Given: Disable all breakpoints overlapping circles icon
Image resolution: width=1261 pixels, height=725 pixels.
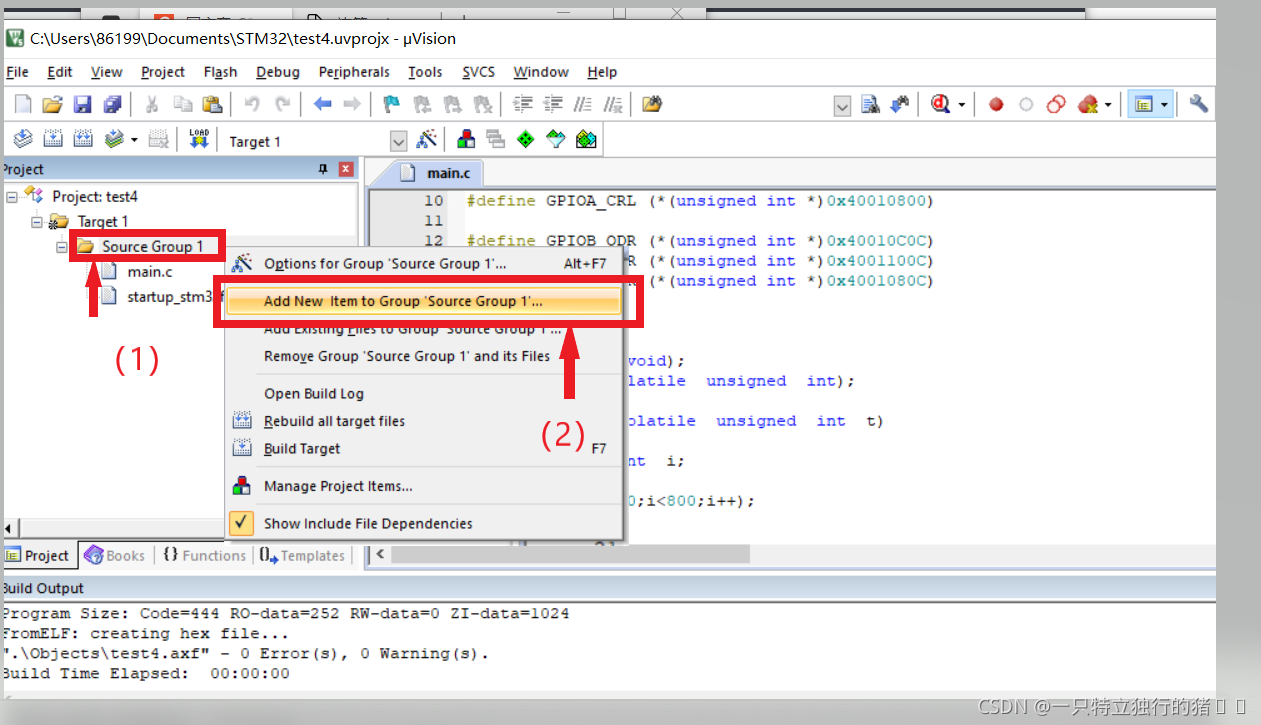Looking at the screenshot, I should 1056,104.
